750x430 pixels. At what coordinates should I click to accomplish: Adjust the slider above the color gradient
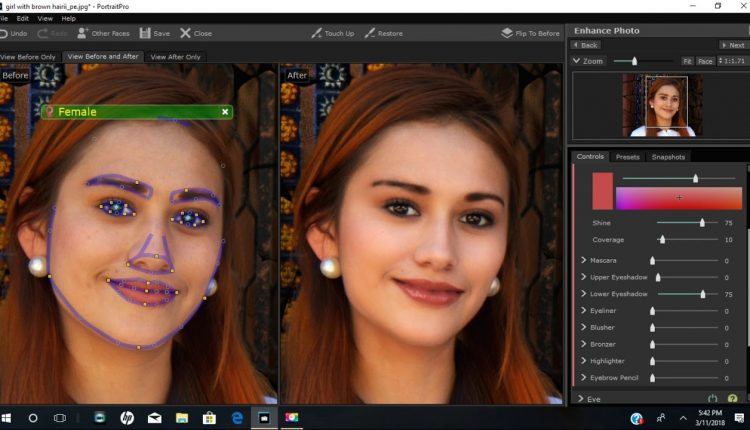tap(695, 178)
